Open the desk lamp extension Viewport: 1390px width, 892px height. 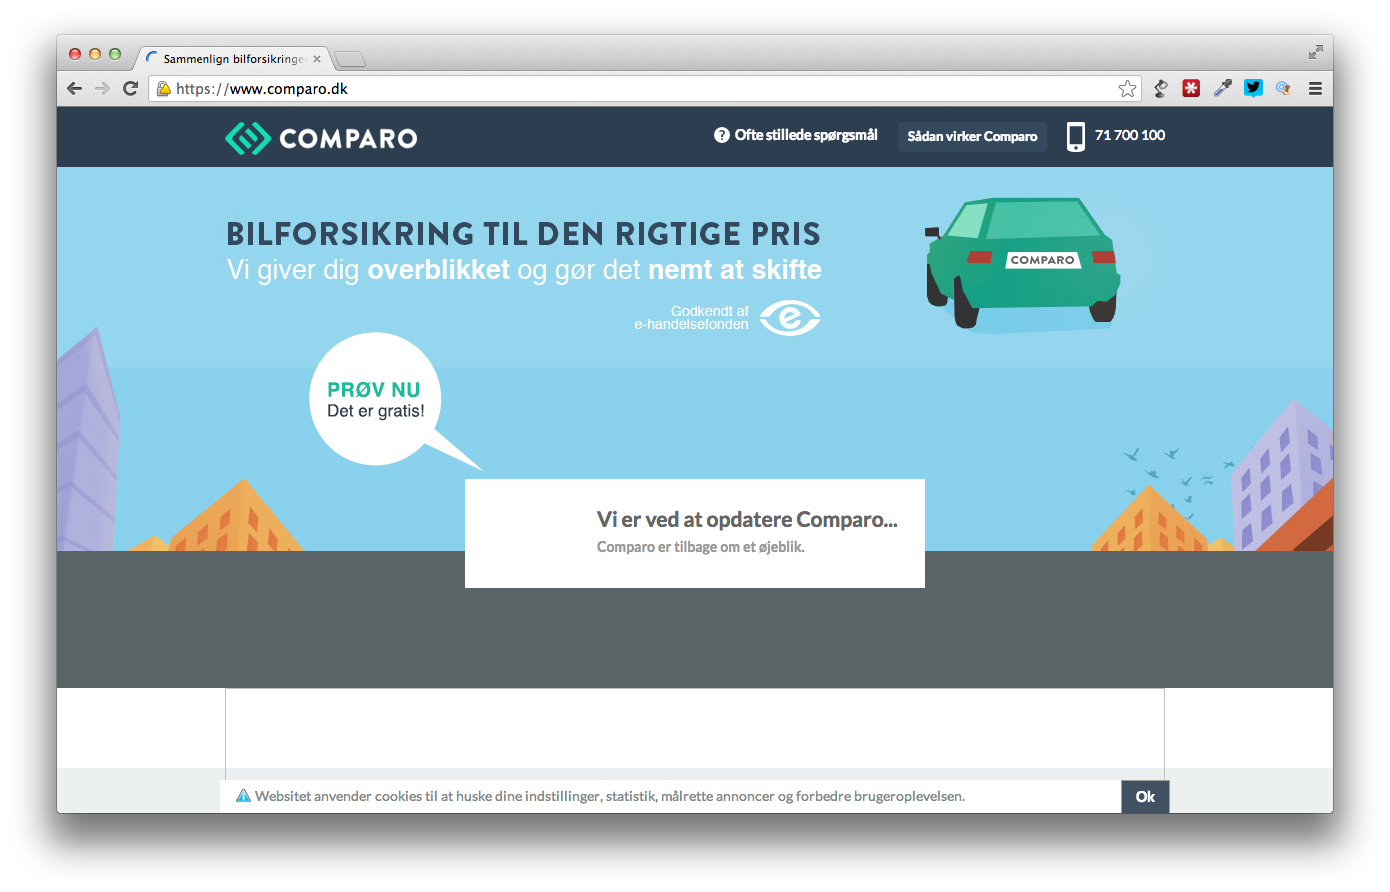pos(1160,89)
